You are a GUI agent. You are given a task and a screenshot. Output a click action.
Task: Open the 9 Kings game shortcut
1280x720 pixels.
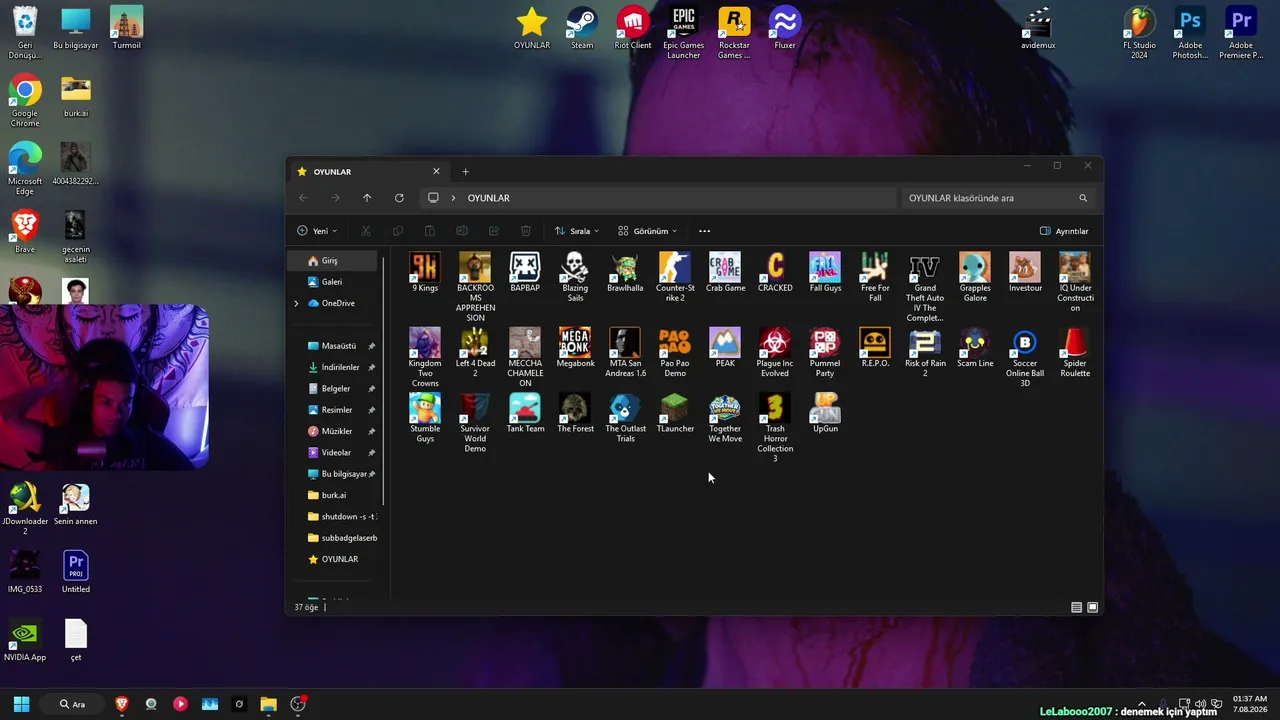coord(425,272)
